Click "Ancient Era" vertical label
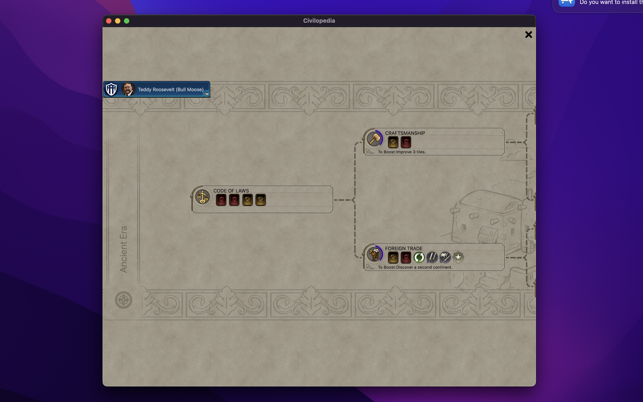This screenshot has height=402, width=643. pyautogui.click(x=123, y=249)
